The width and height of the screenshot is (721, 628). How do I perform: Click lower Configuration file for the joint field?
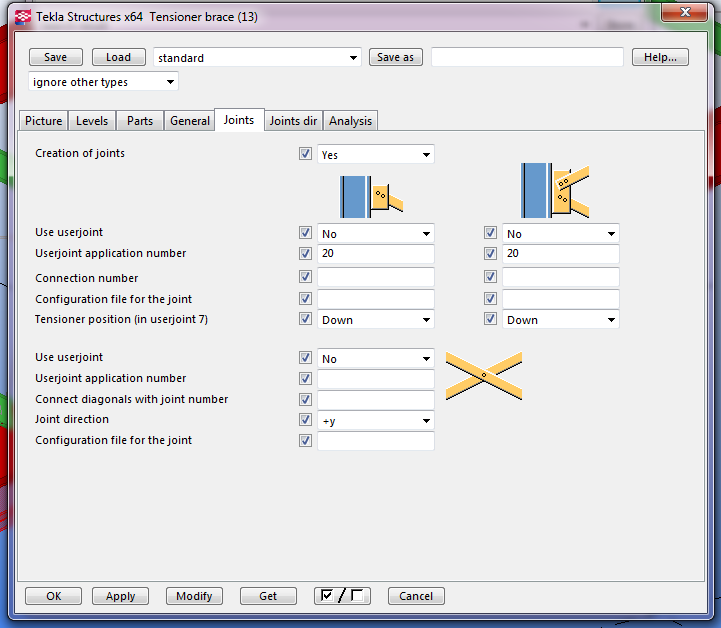pos(376,441)
